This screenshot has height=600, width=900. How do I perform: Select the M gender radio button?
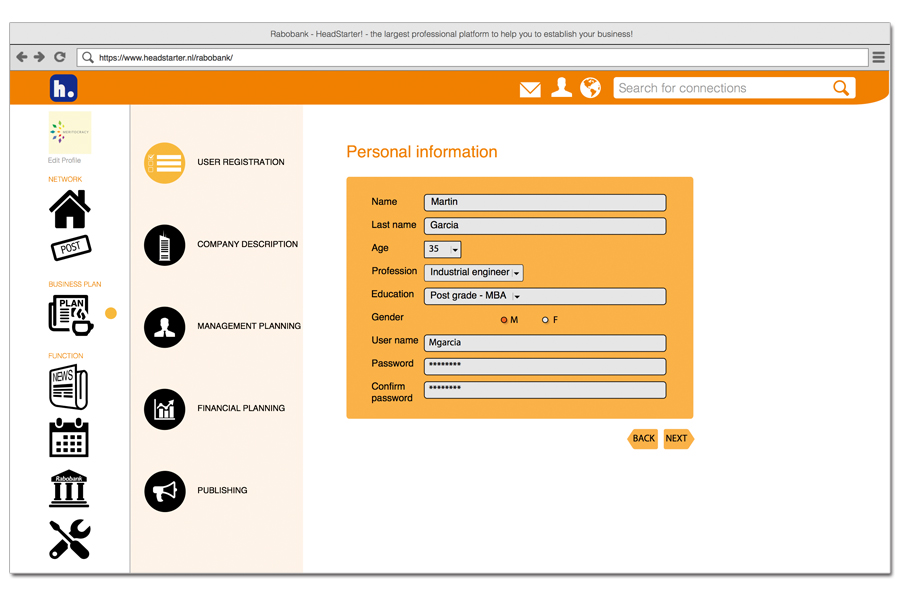[502, 319]
